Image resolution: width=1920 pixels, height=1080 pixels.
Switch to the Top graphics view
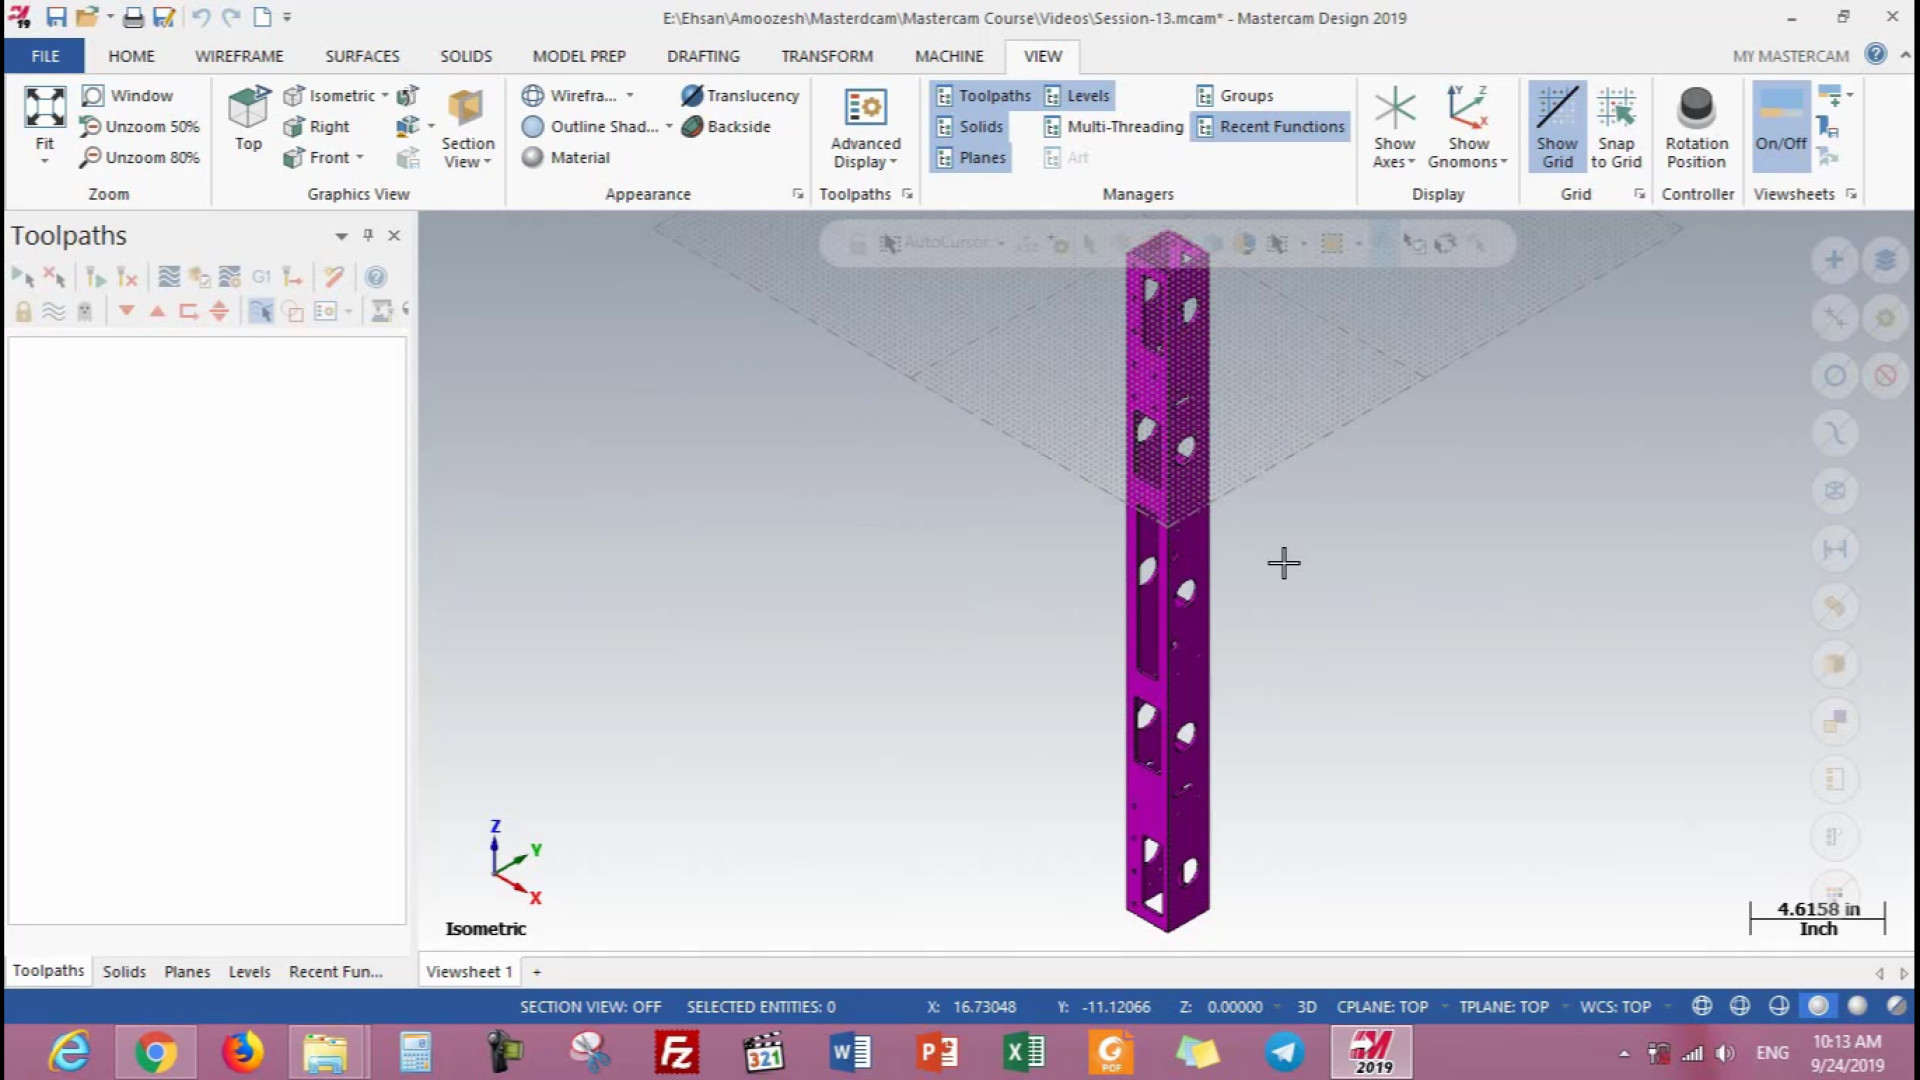(x=248, y=119)
